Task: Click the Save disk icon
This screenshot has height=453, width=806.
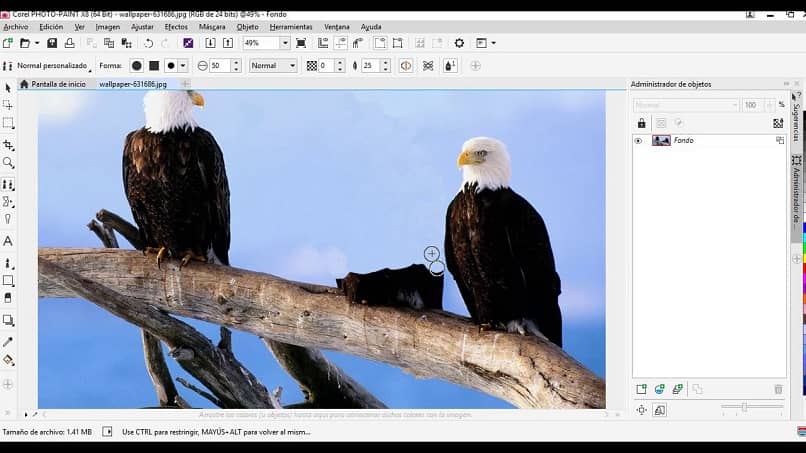Action: pyautogui.click(x=53, y=43)
